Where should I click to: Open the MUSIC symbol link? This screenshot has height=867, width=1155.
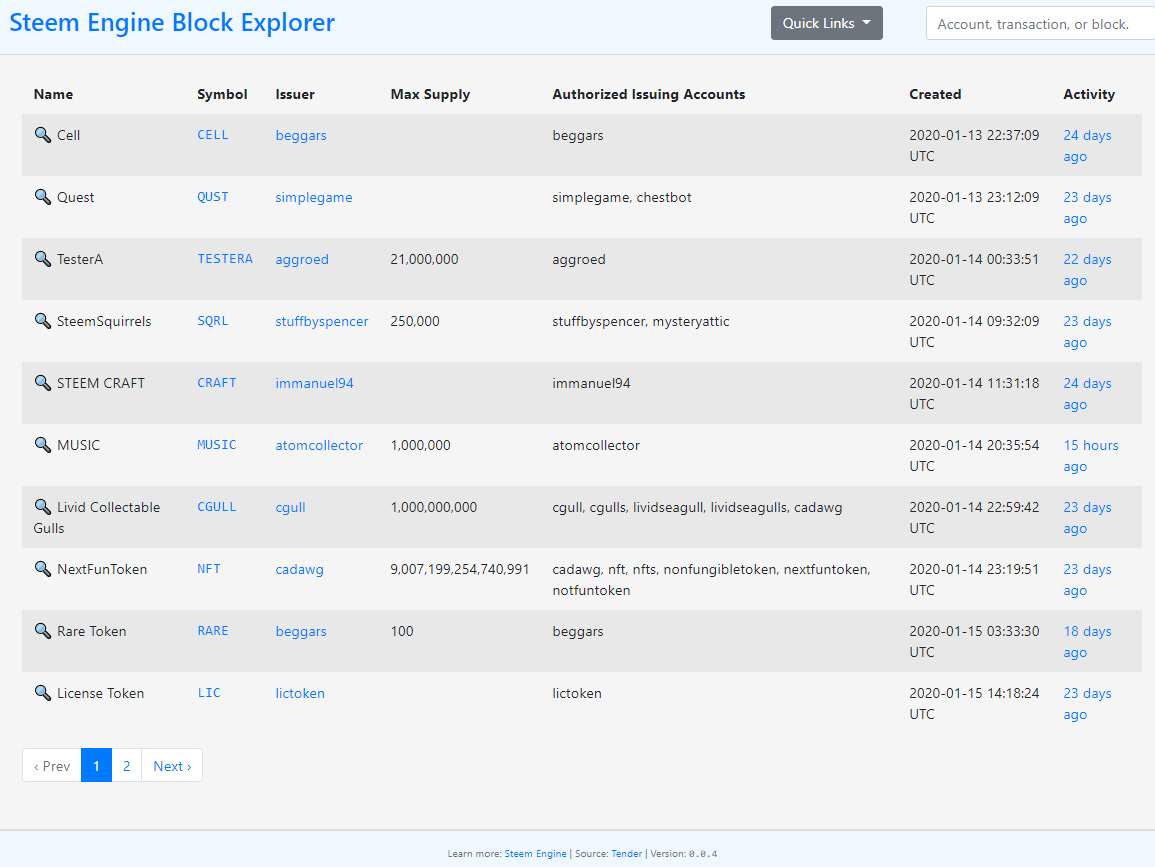pos(217,444)
